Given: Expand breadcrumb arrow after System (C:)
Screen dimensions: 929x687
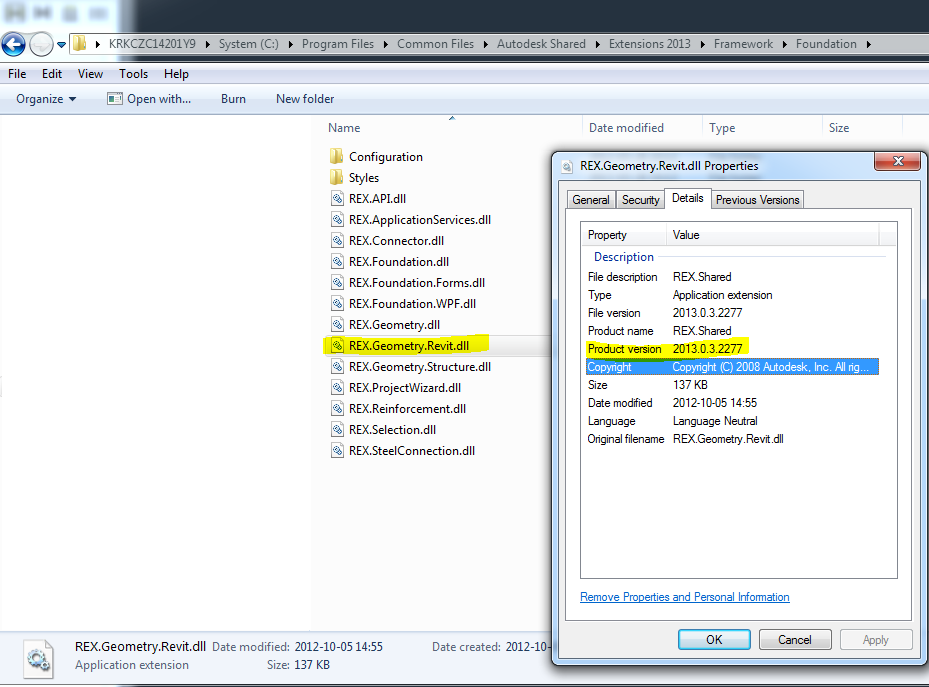Looking at the screenshot, I should 290,44.
